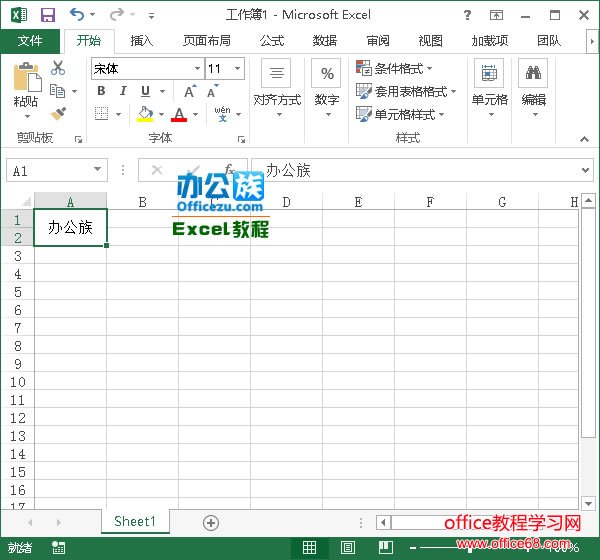Open Ribbon Display Options icon
Viewport: 600px width, 560px height.
tap(496, 15)
